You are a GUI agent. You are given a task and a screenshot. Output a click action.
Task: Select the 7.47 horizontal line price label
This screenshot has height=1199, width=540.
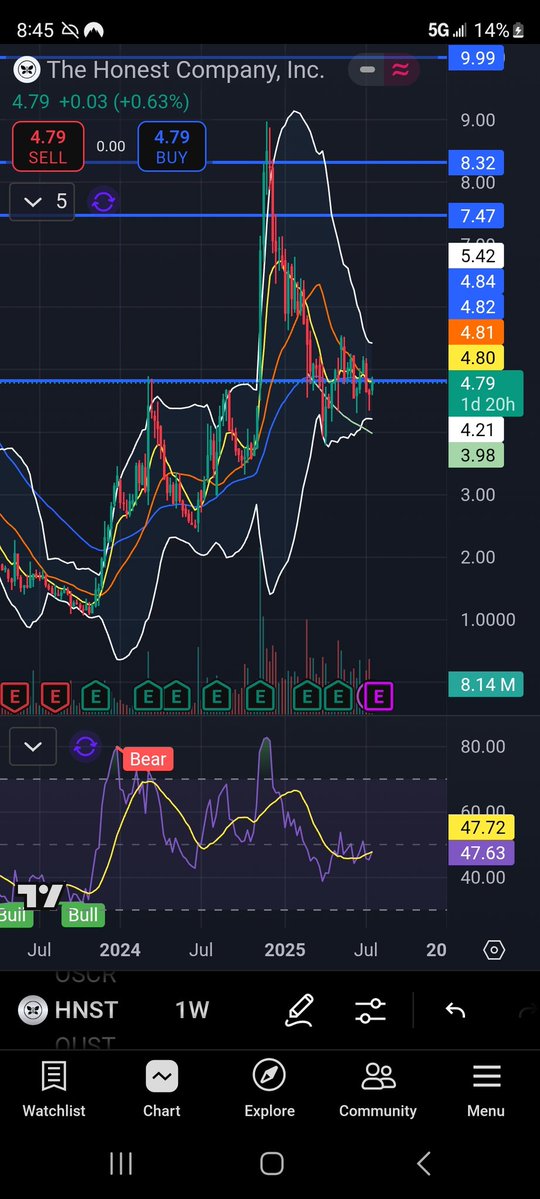coord(477,216)
